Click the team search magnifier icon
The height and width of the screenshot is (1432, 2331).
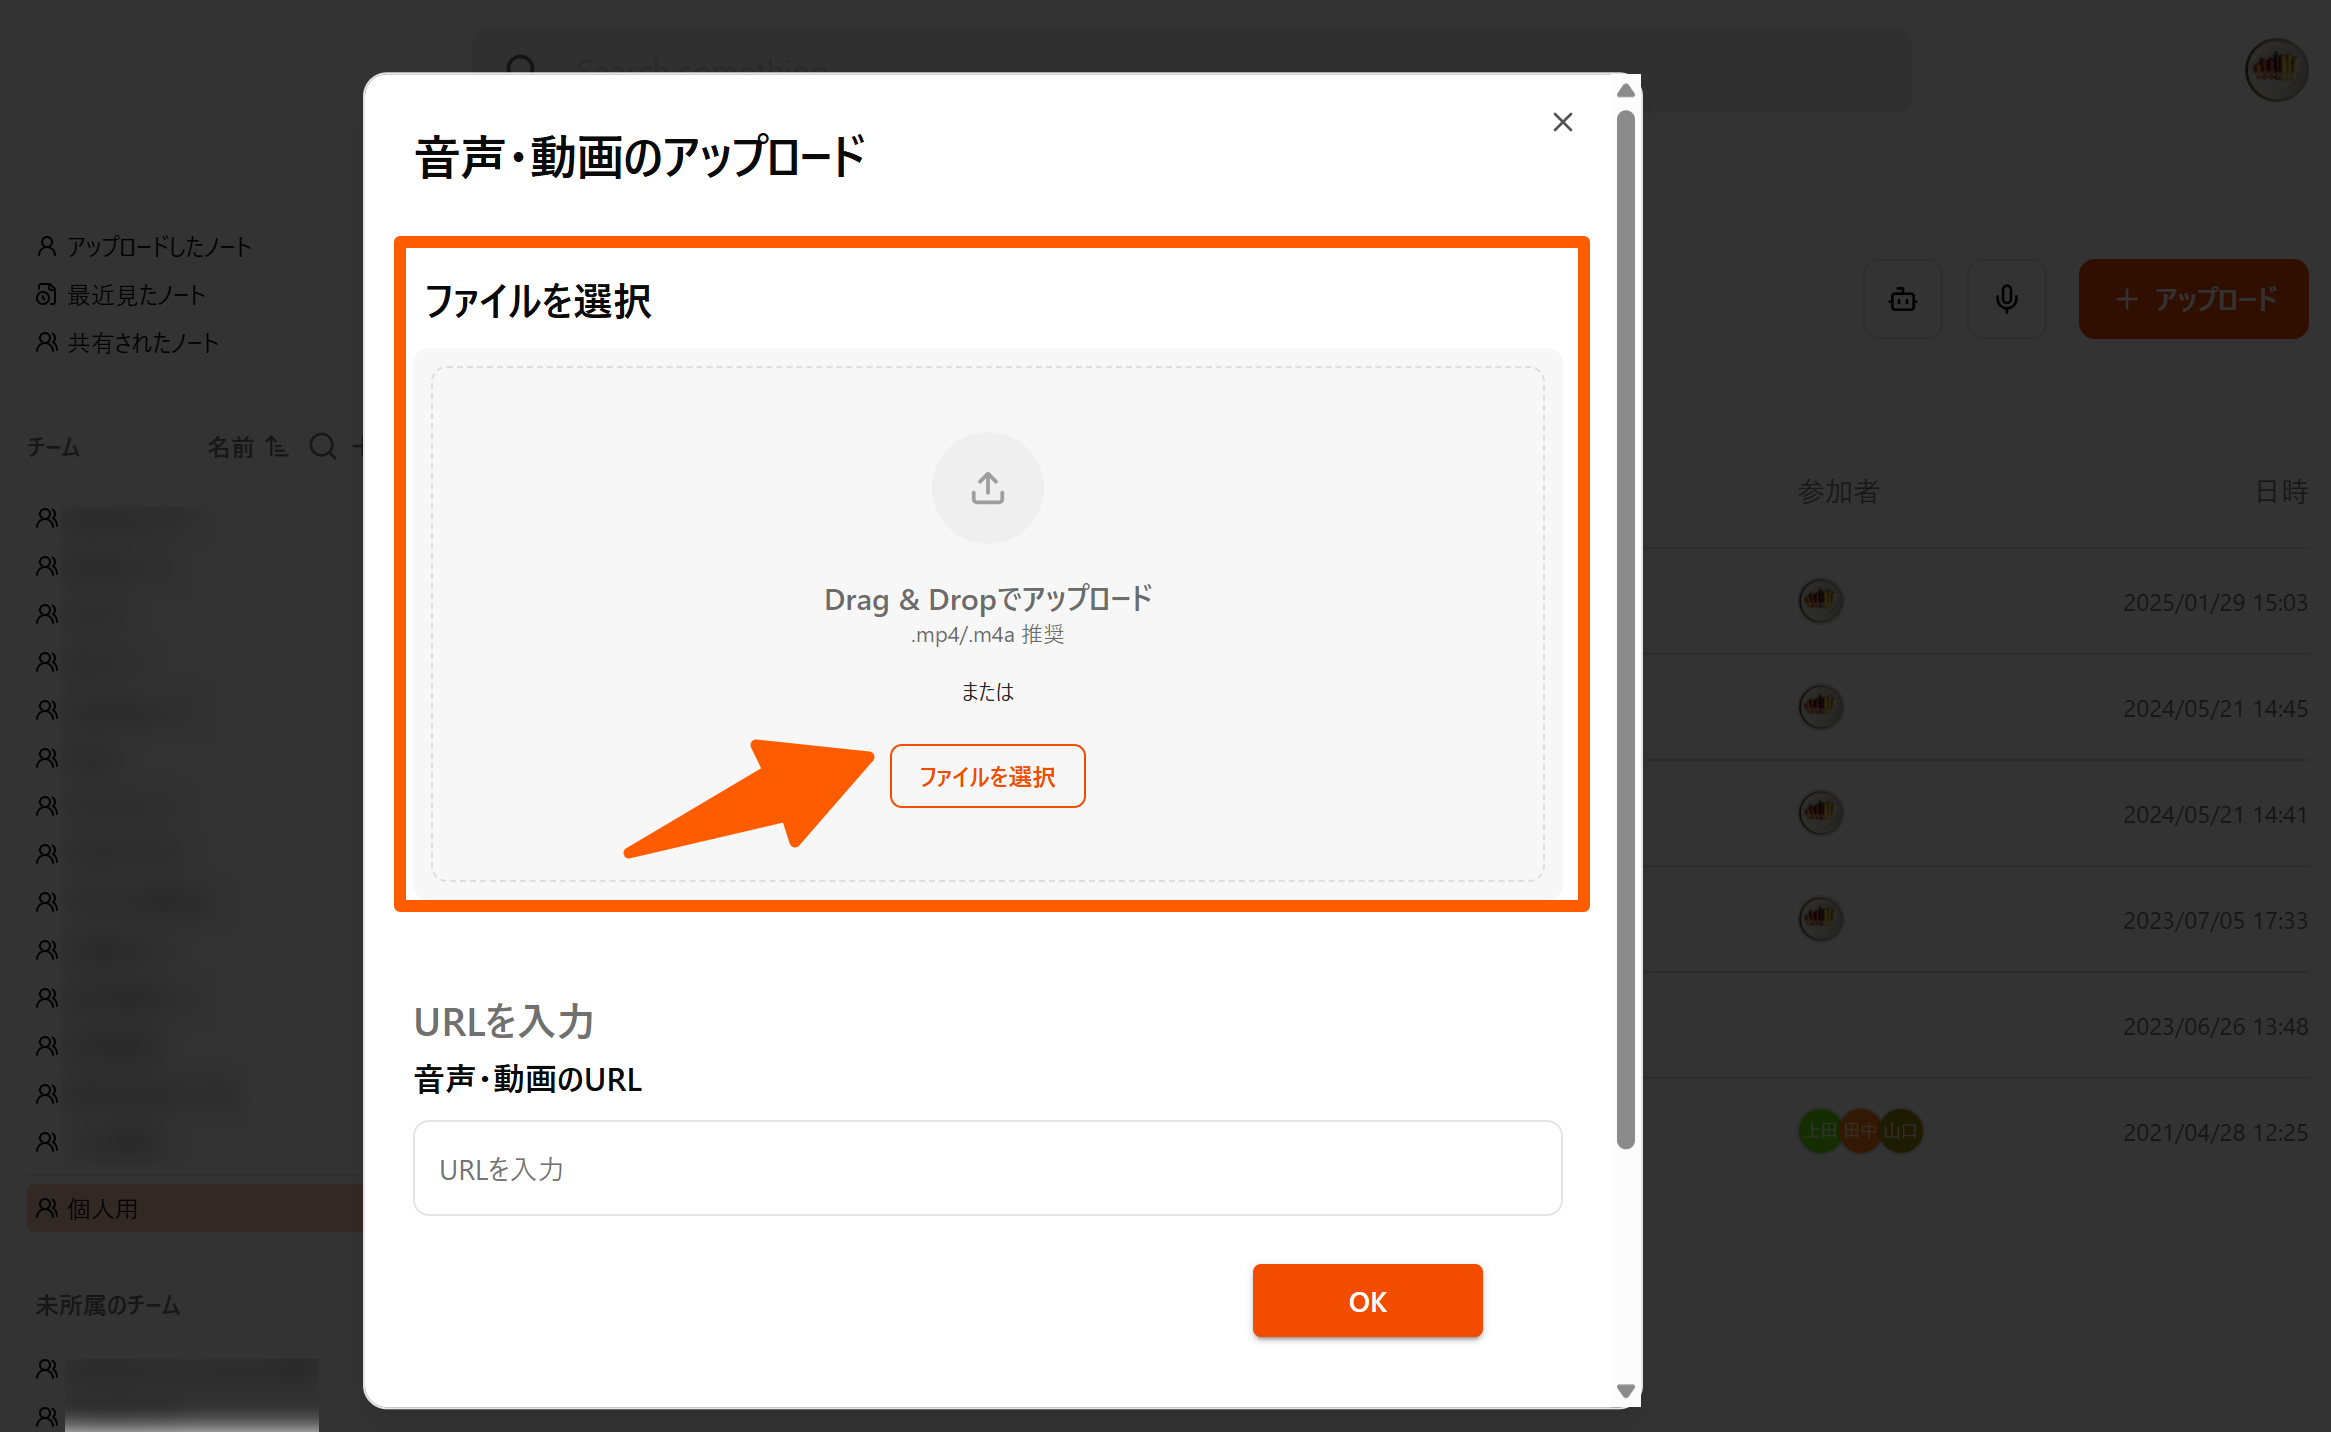point(322,446)
